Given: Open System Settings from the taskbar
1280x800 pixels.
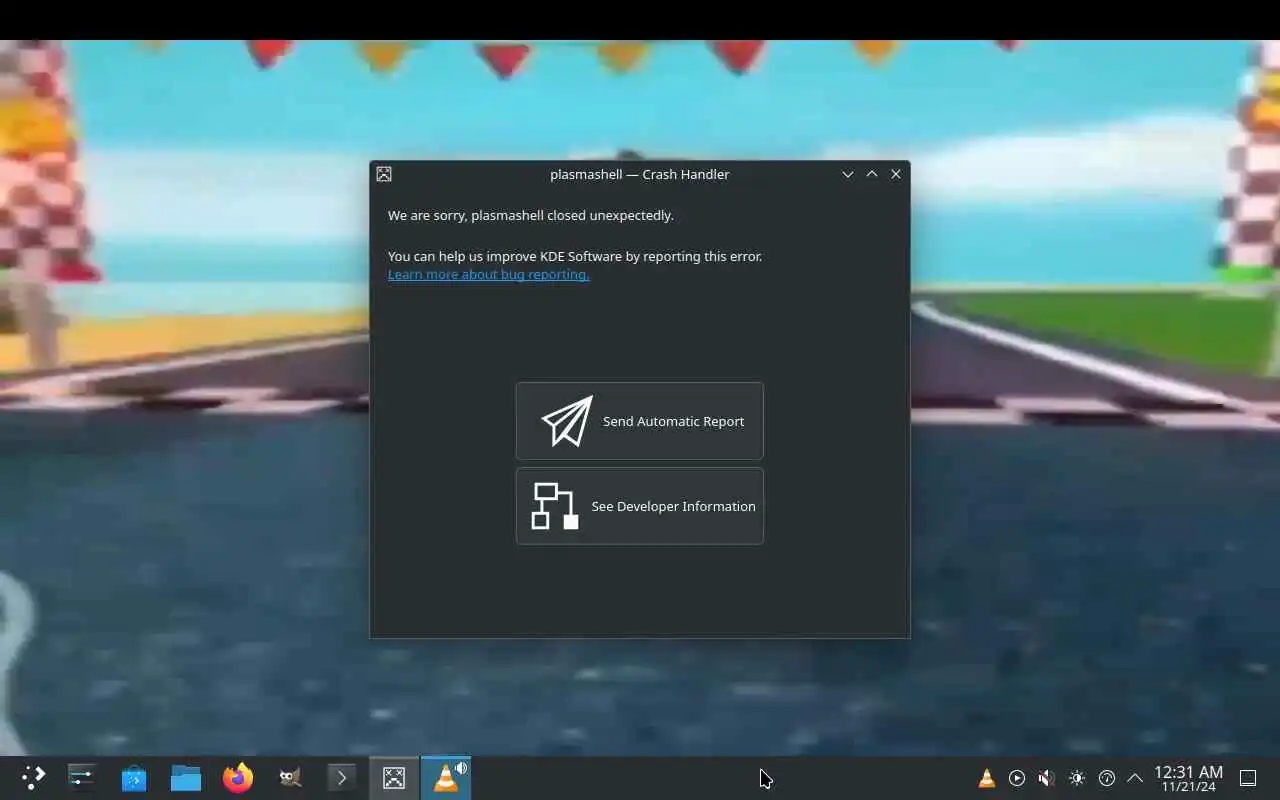Looking at the screenshot, I should click(x=82, y=778).
